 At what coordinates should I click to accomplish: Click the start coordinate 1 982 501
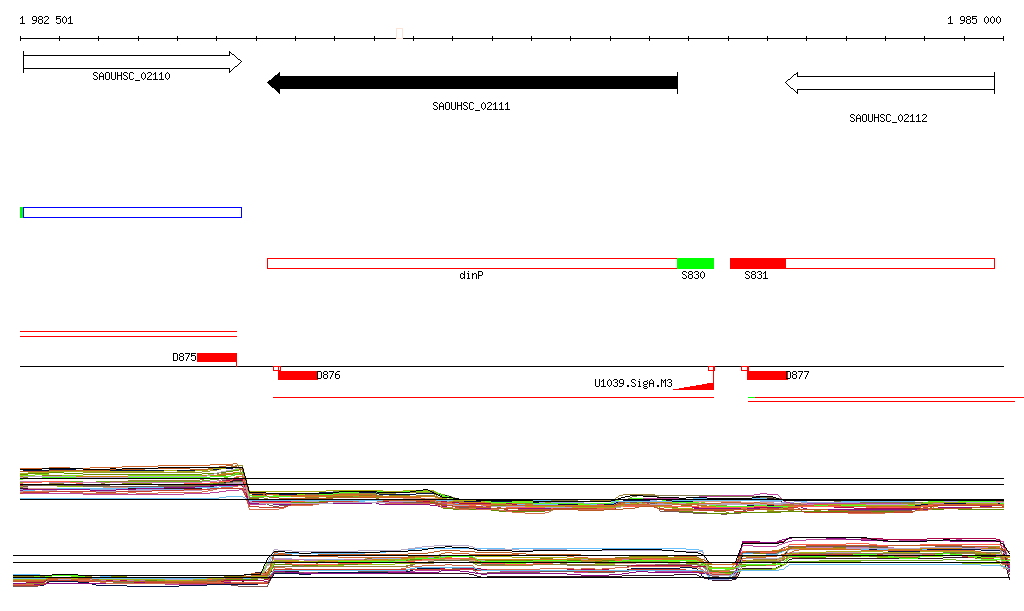[x=46, y=20]
